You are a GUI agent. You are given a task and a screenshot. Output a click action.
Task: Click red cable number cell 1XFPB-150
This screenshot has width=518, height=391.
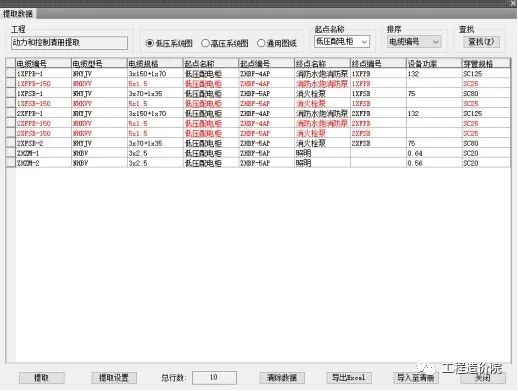(x=43, y=84)
